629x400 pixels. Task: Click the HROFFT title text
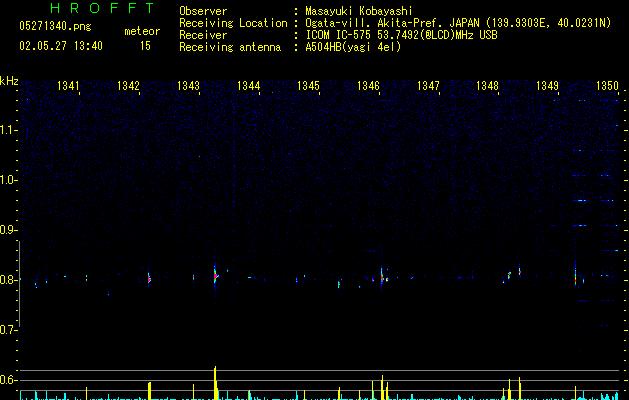(103, 8)
